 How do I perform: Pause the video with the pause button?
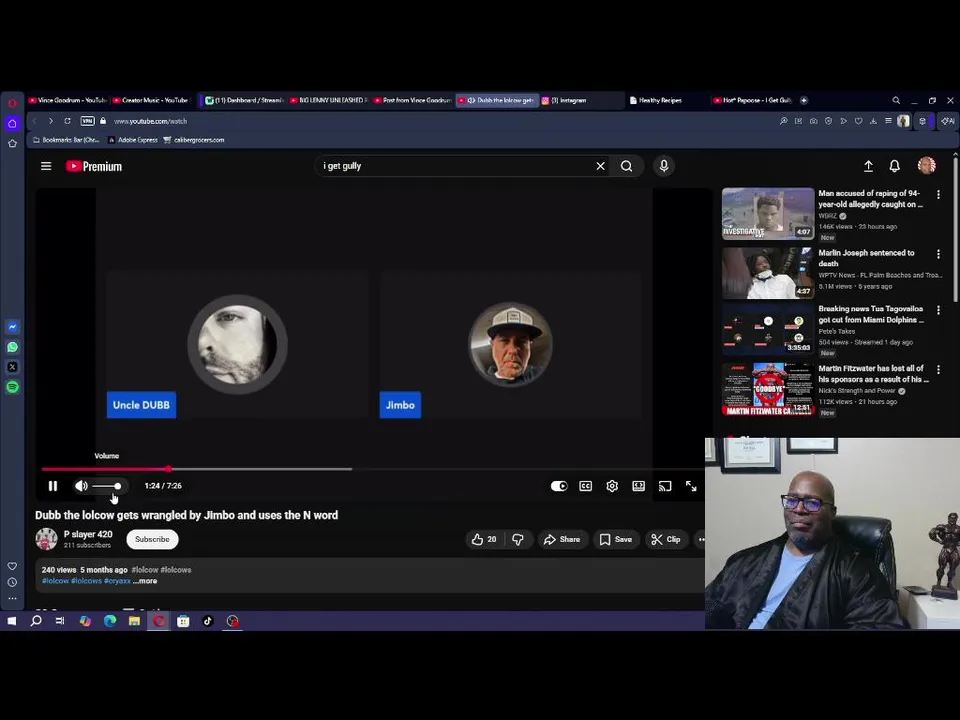pyautogui.click(x=53, y=486)
